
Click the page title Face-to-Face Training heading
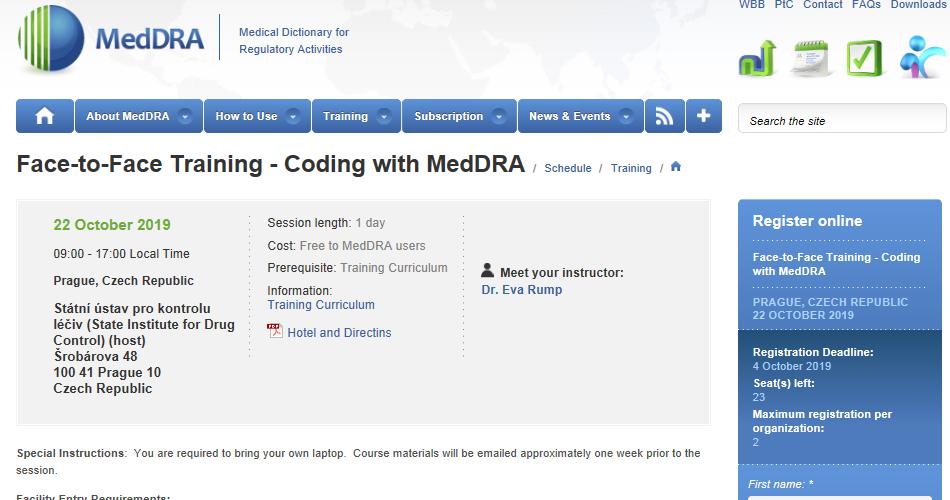(271, 164)
